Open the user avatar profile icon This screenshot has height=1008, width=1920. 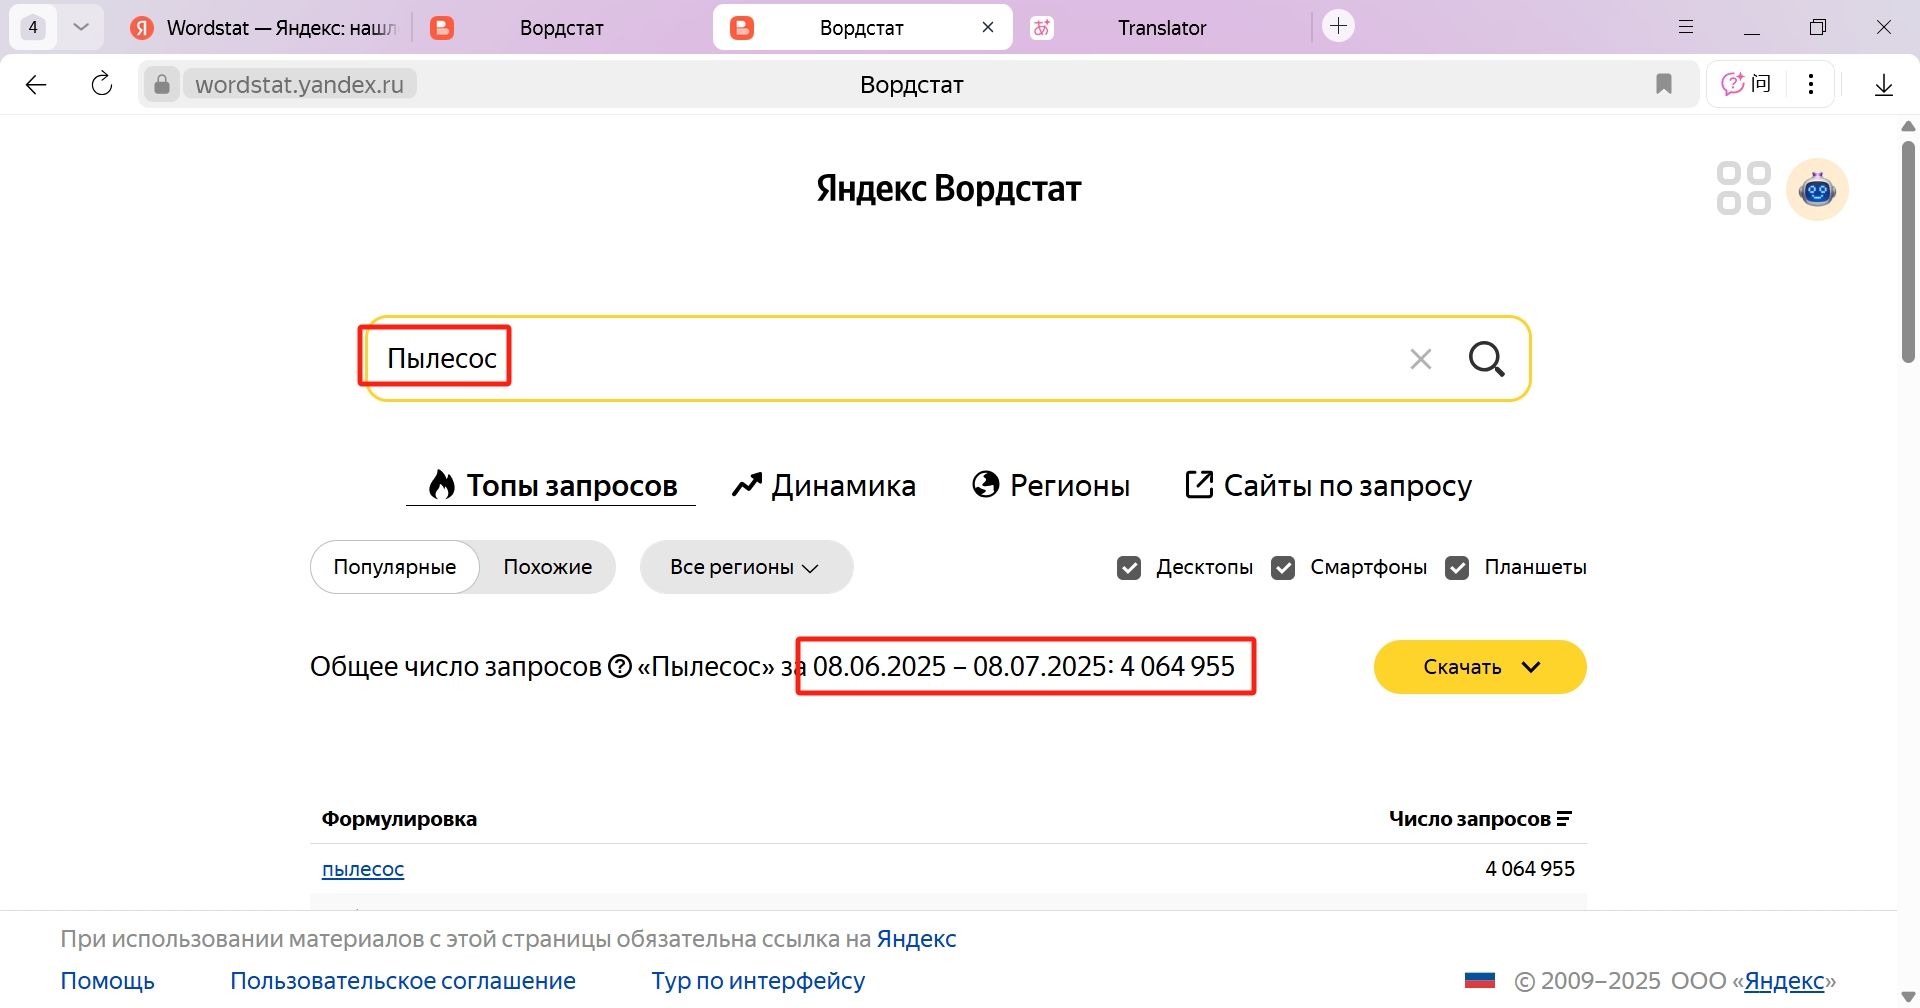tap(1817, 189)
